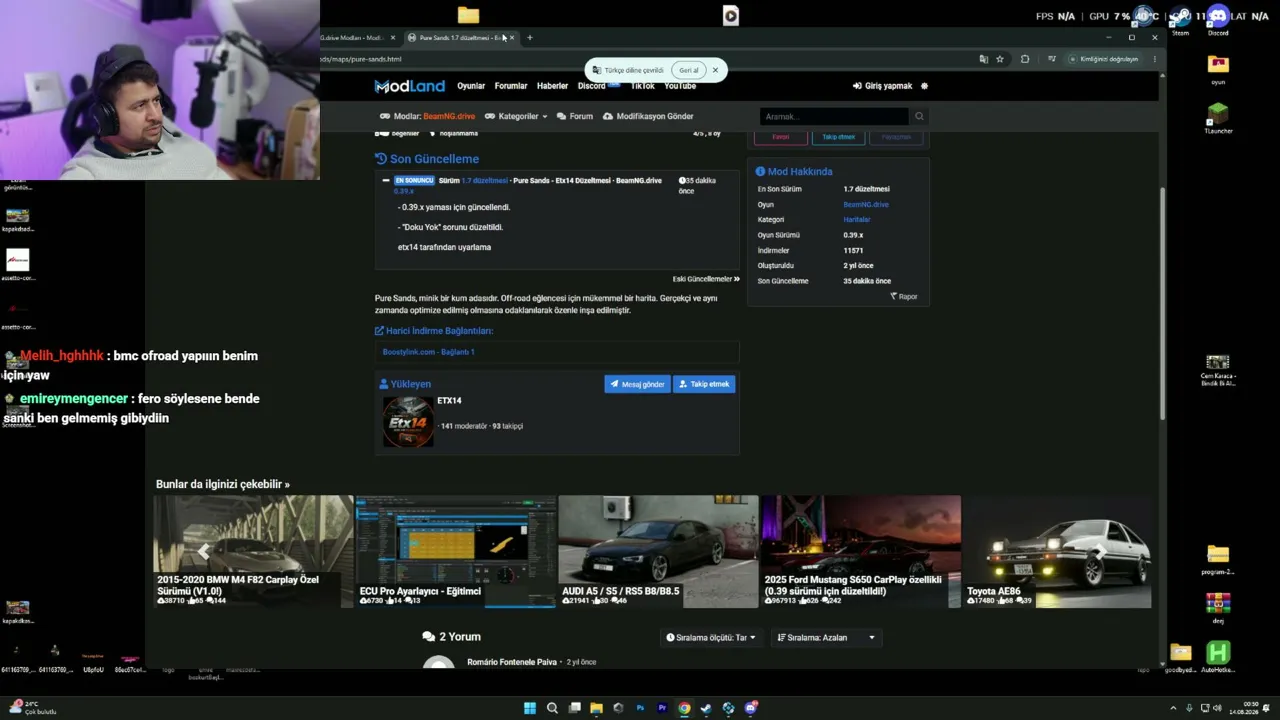Image resolution: width=1280 pixels, height=720 pixels.
Task: Expand the Sıralama ölçütü dropdown
Action: click(711, 637)
